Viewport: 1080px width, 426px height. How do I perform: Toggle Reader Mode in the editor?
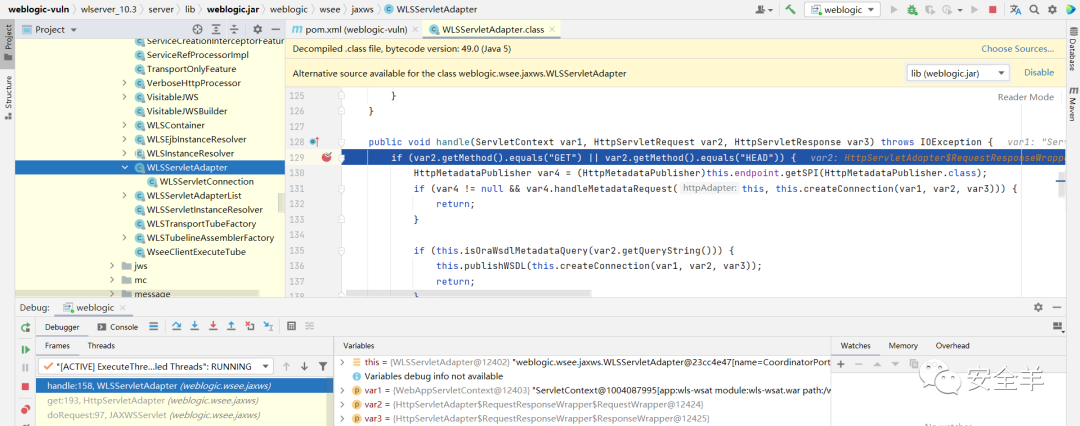[x=1026, y=97]
